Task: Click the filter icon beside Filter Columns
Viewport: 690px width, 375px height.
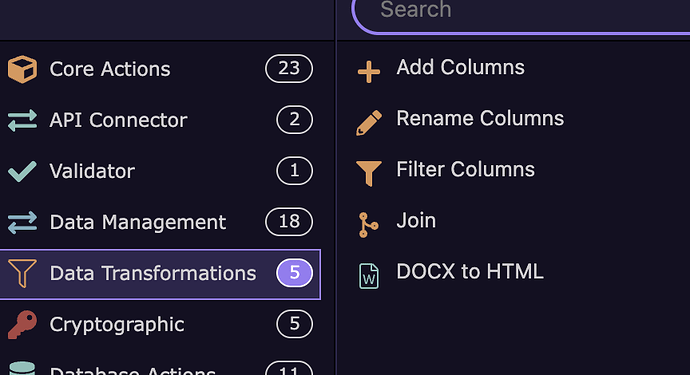Action: click(x=369, y=173)
